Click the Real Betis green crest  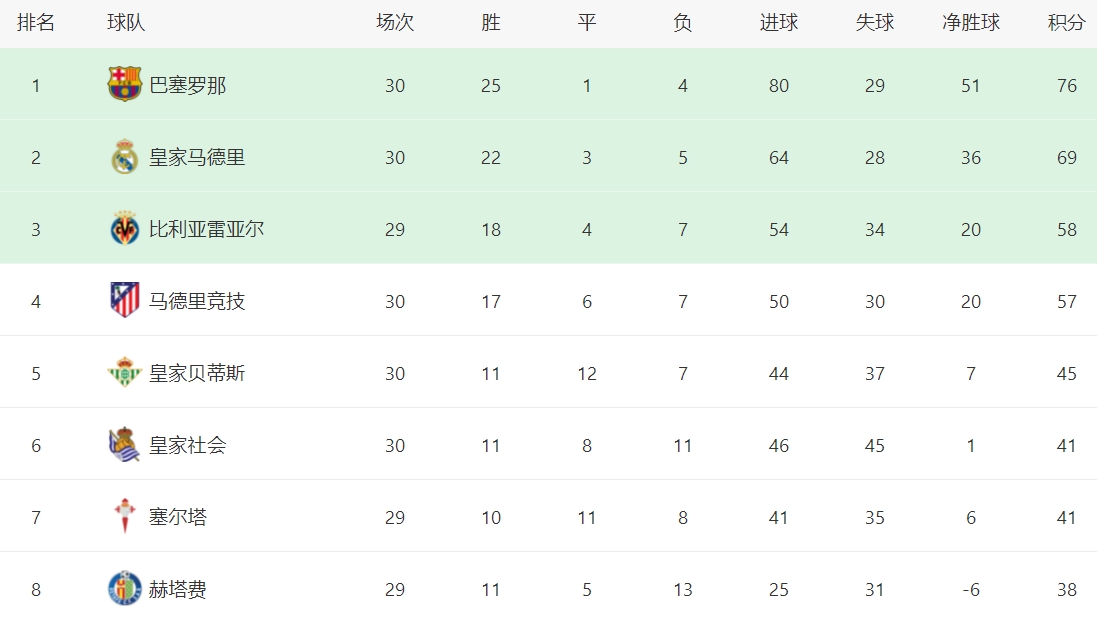pos(125,373)
